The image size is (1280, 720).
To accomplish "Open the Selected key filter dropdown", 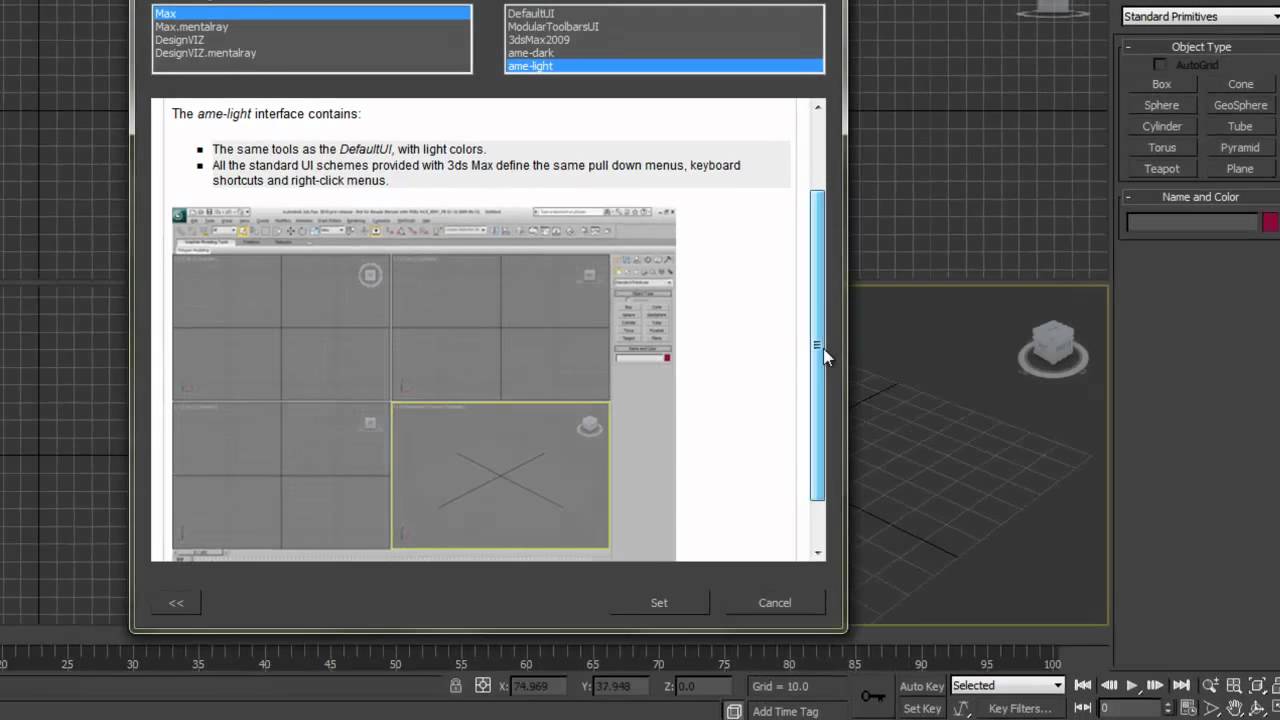I will (1006, 685).
